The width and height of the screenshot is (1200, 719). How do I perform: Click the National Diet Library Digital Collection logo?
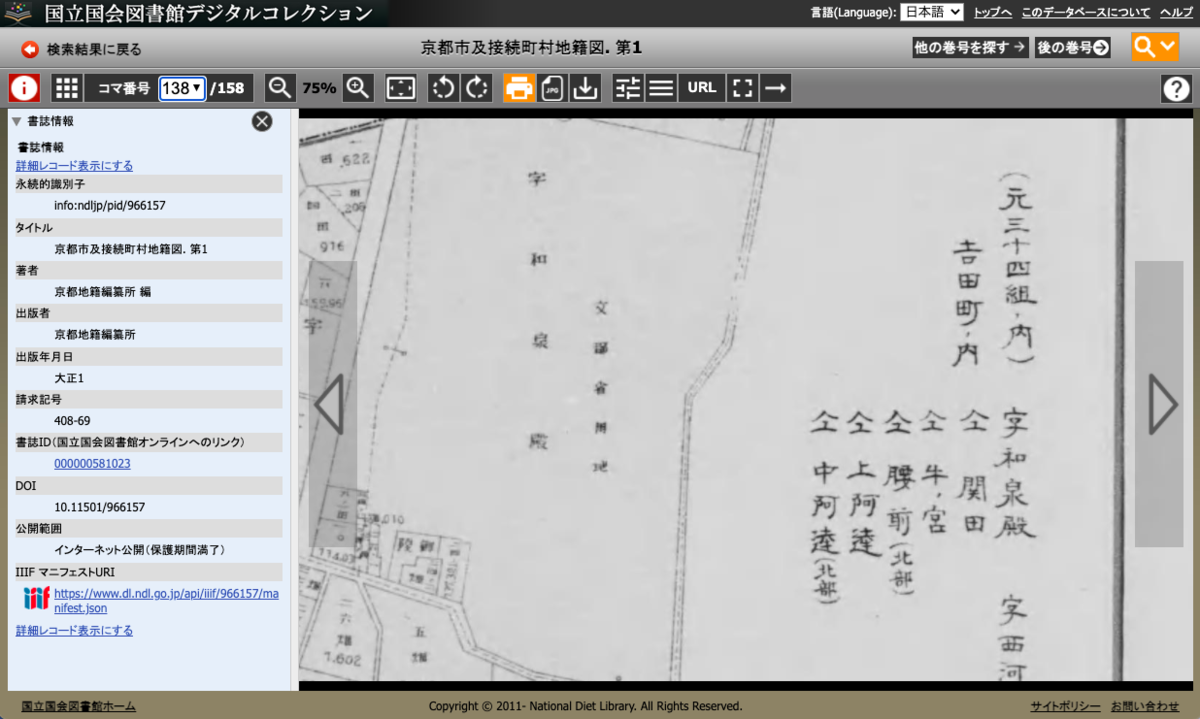pyautogui.click(x=190, y=13)
